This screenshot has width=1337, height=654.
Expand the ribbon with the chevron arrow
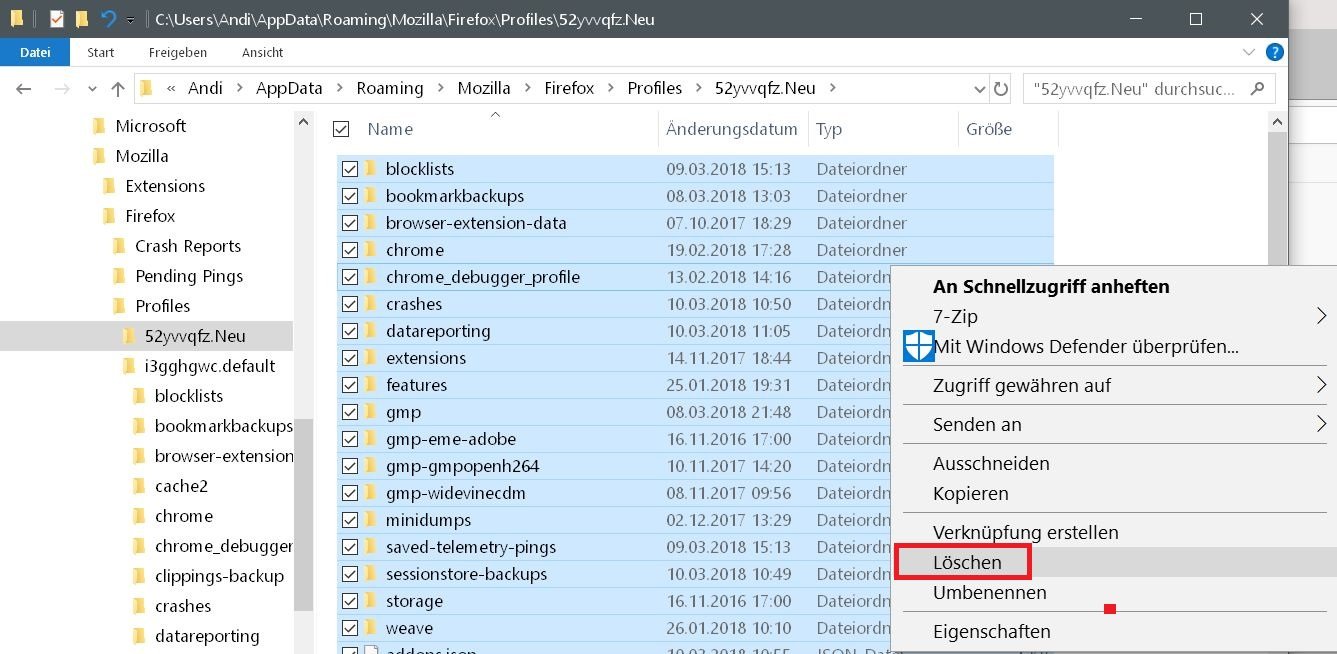(1249, 52)
